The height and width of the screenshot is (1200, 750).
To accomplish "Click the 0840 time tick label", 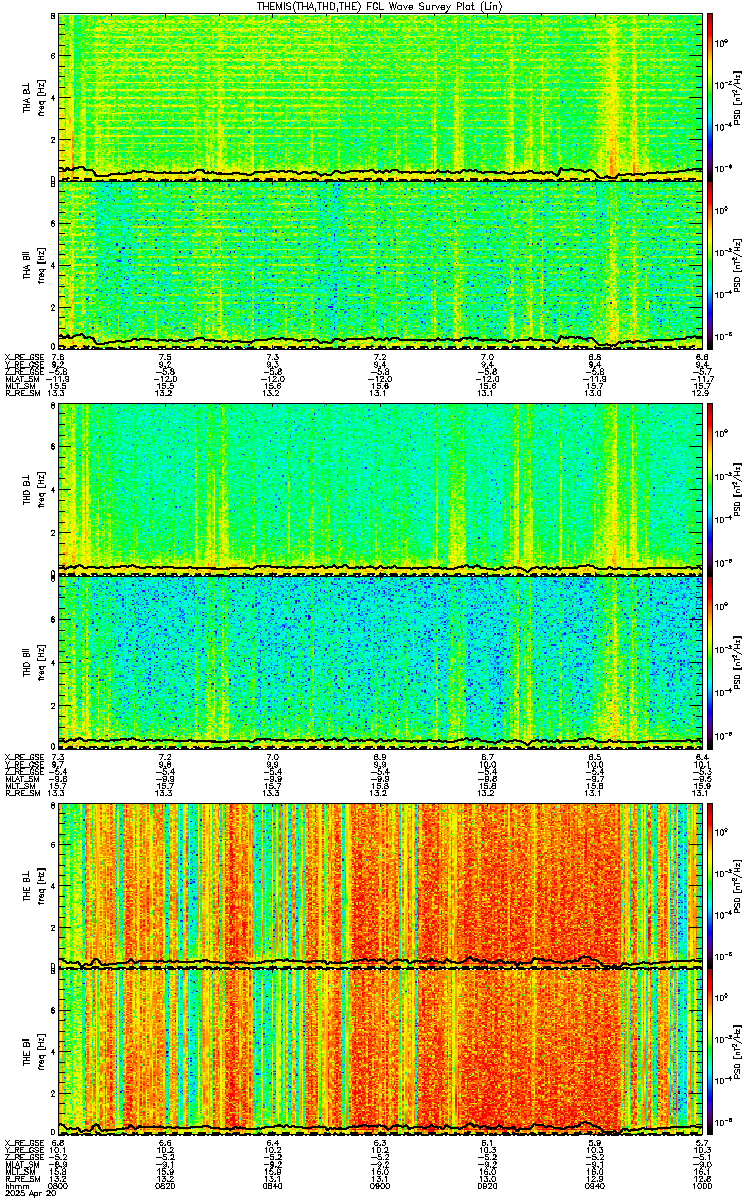I will click(x=272, y=1187).
